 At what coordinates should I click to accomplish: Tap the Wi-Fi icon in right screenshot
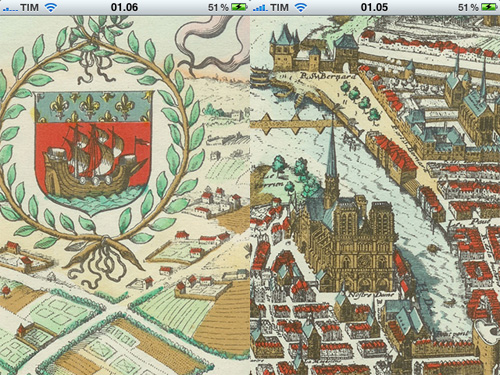pos(300,7)
